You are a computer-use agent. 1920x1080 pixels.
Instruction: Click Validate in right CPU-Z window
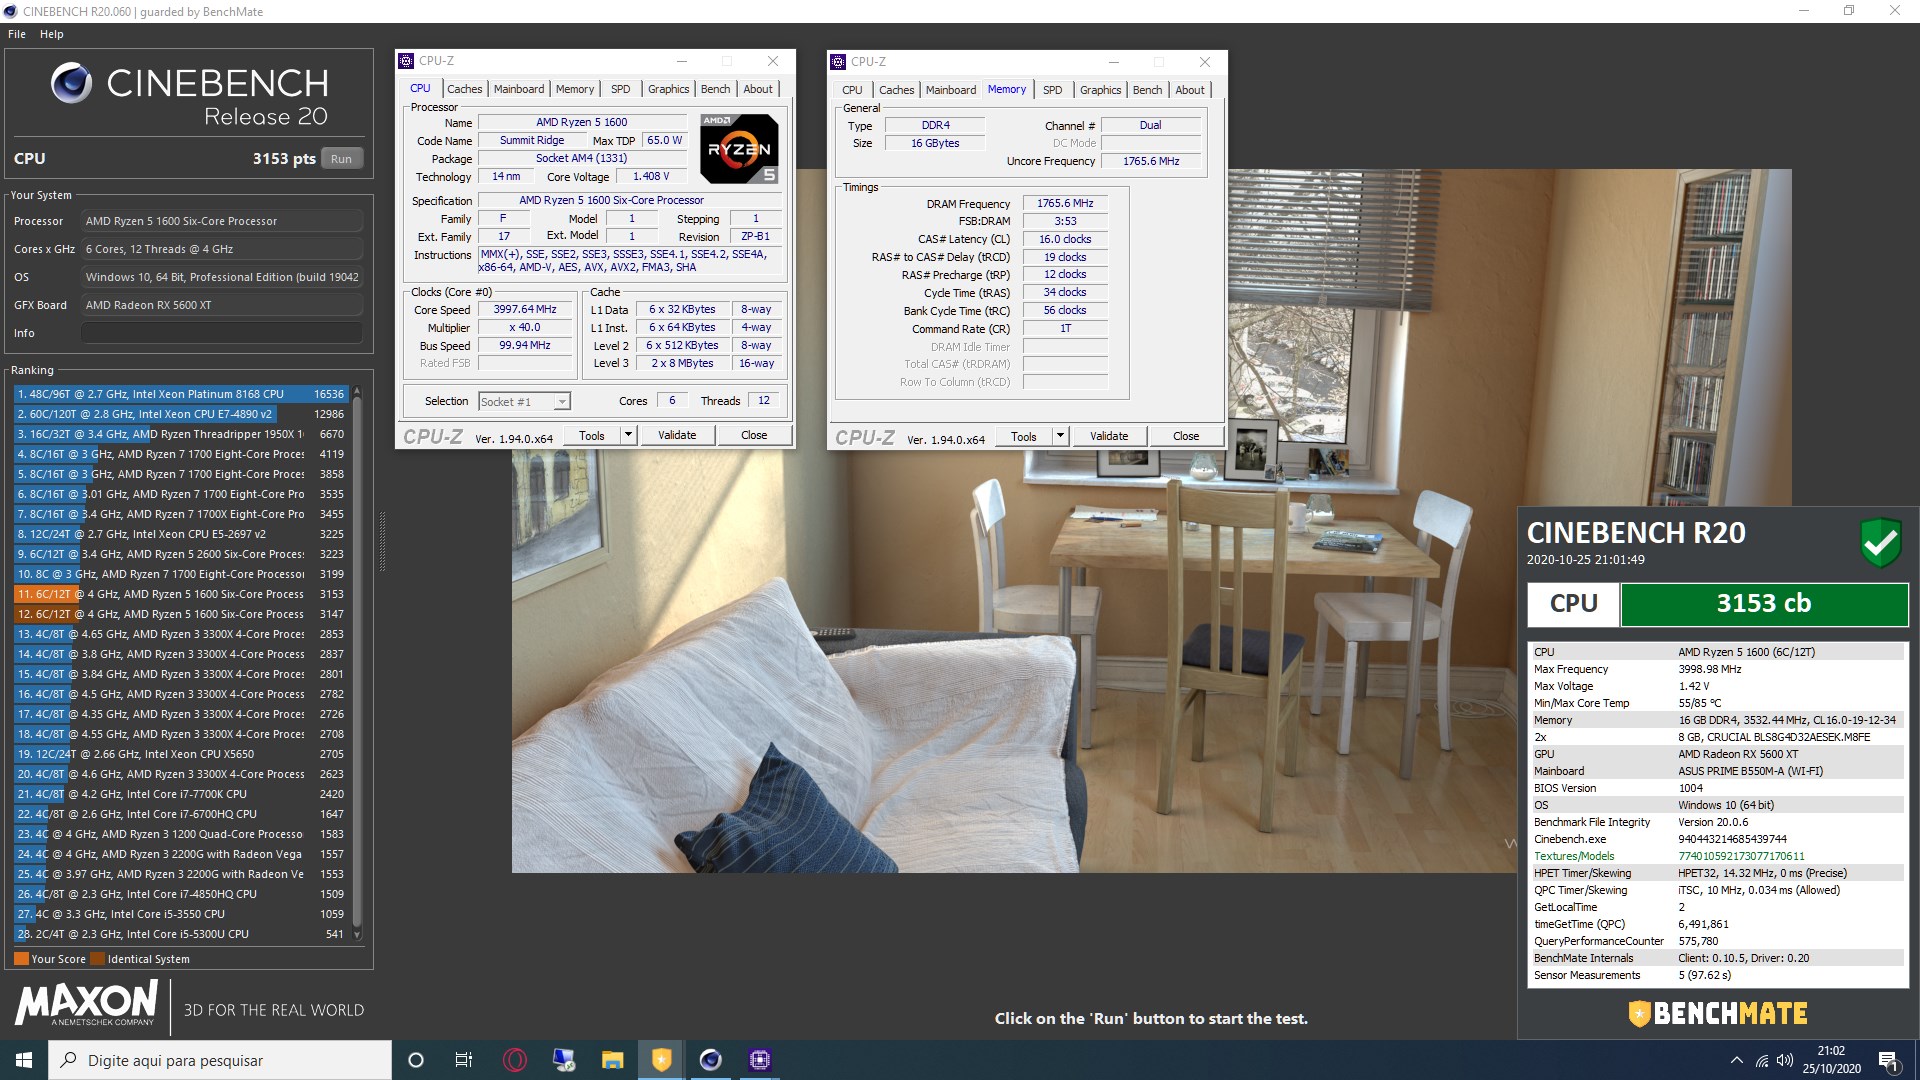tap(1109, 437)
